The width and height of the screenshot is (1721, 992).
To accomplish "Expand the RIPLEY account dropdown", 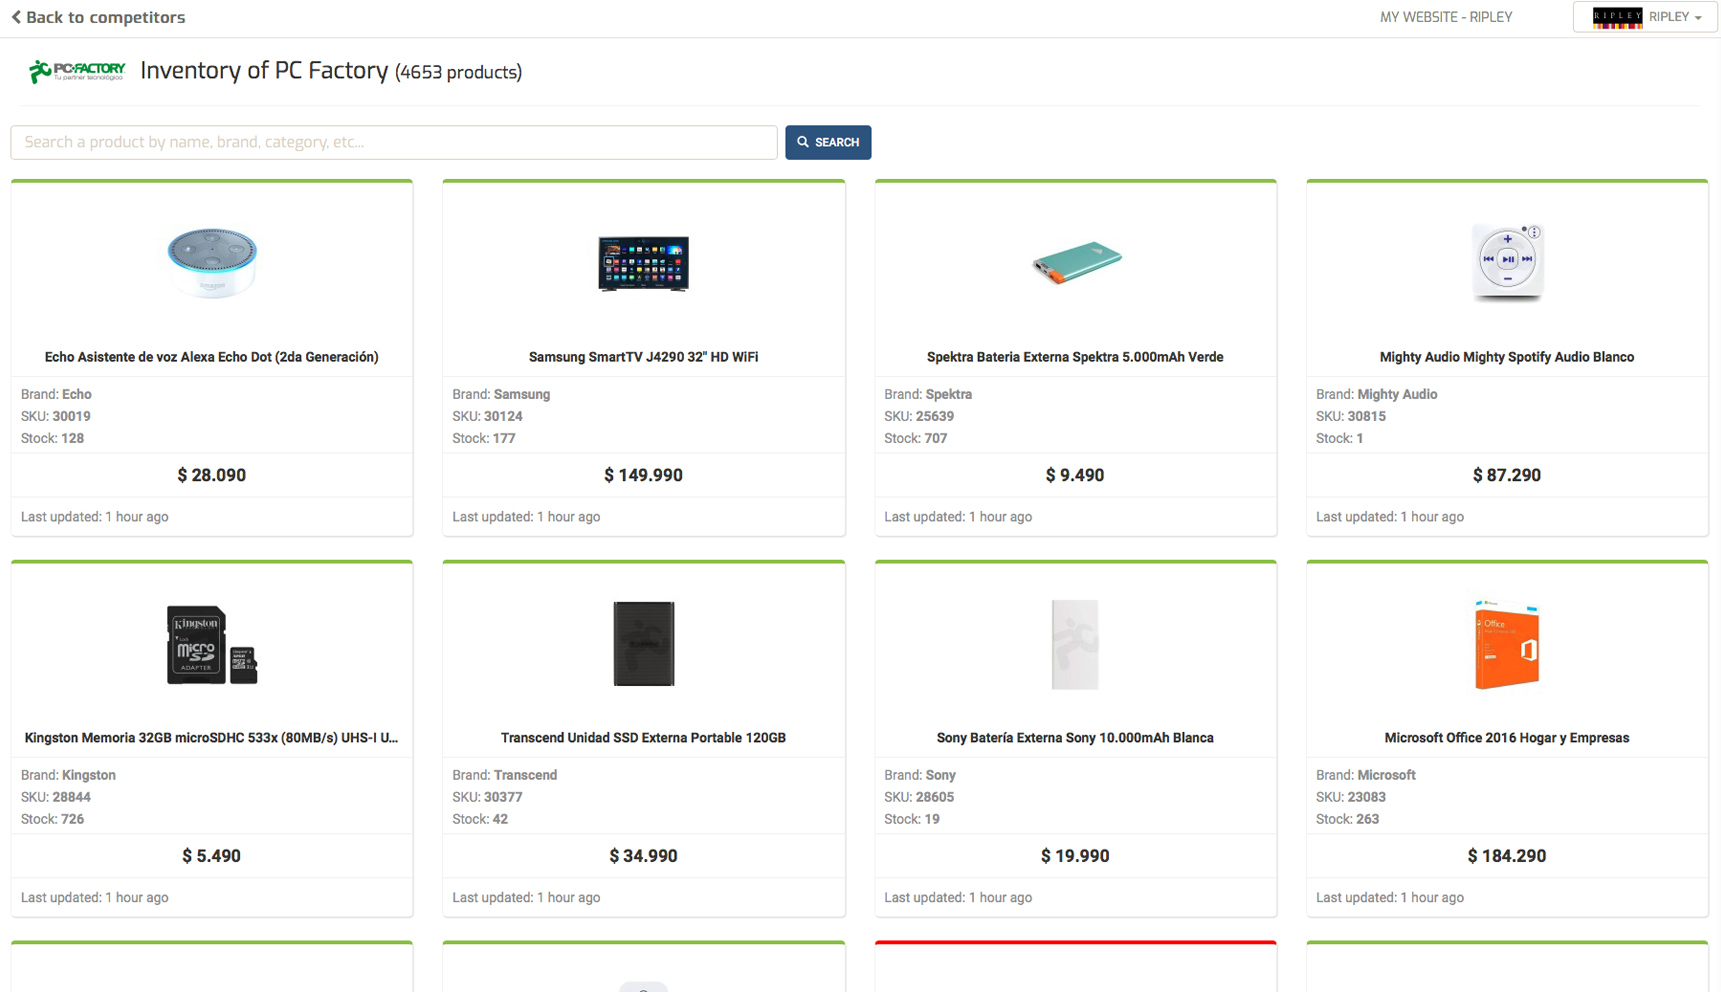I will tap(1674, 17).
